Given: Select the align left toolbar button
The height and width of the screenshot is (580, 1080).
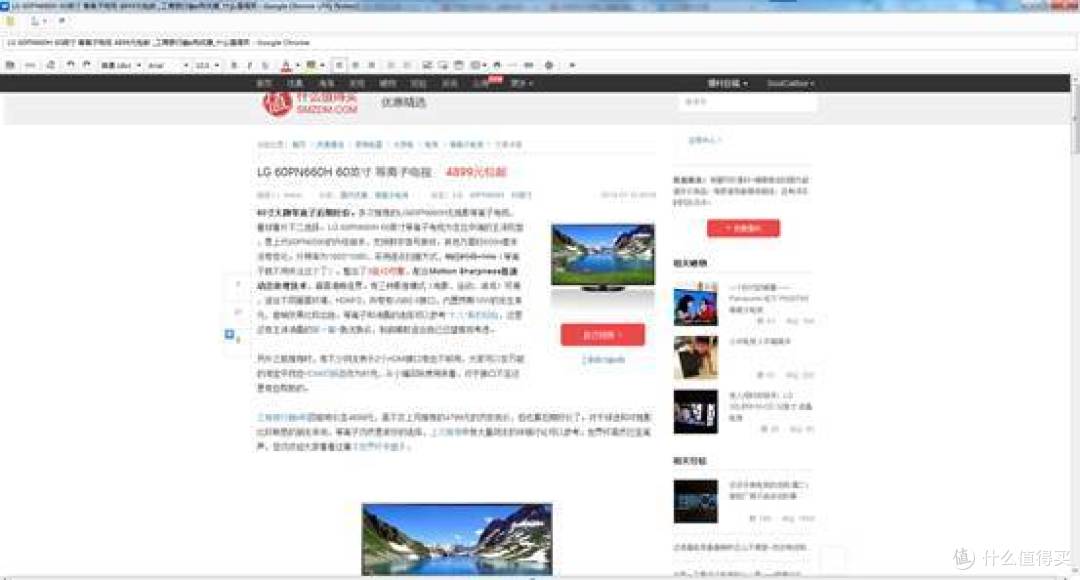Looking at the screenshot, I should click(340, 65).
